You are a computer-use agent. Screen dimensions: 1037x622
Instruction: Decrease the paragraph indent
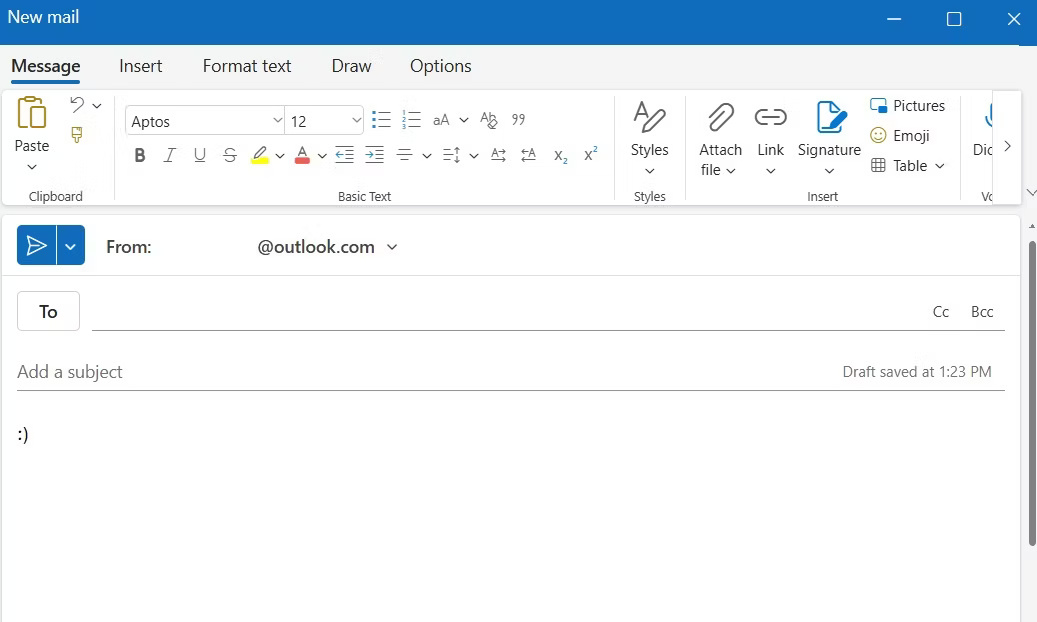pyautogui.click(x=344, y=156)
